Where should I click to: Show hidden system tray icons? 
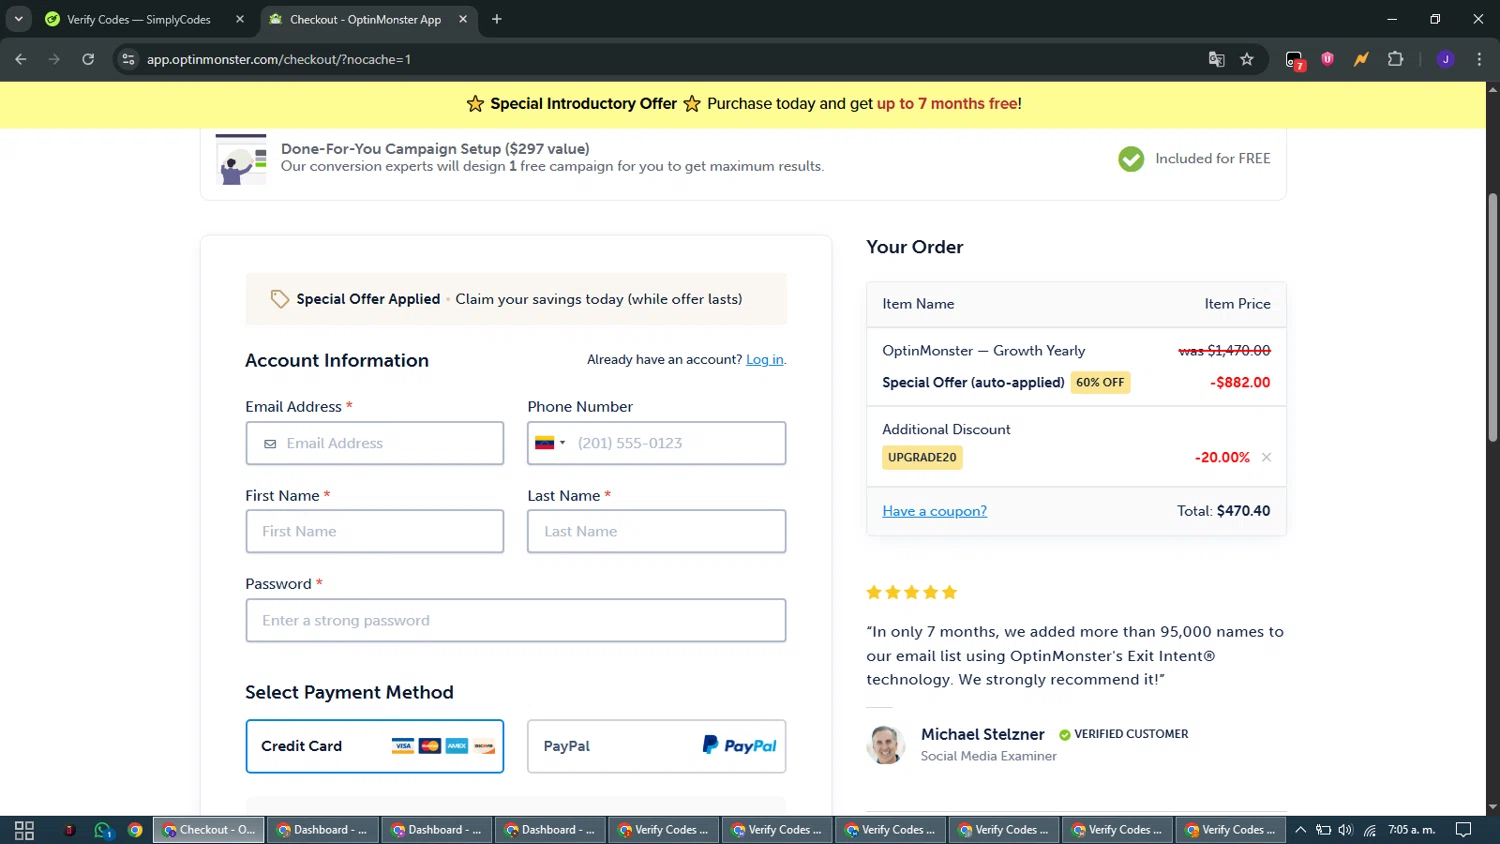(x=1300, y=830)
